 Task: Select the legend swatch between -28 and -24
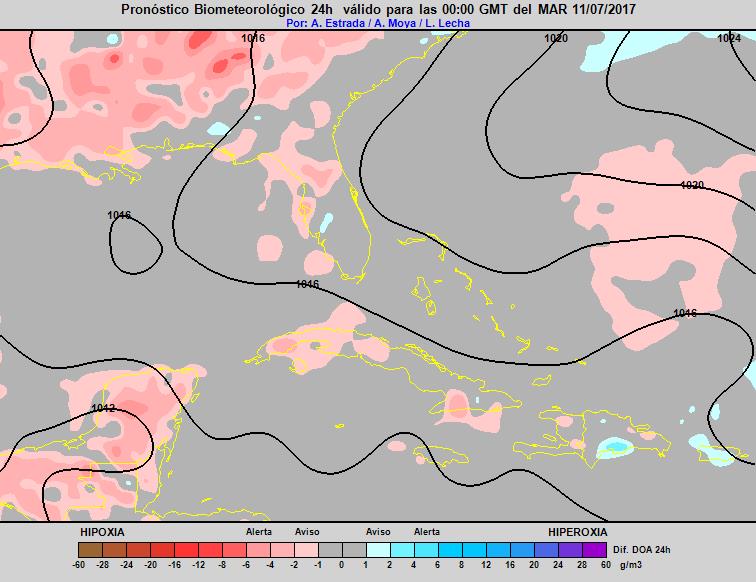click(114, 550)
